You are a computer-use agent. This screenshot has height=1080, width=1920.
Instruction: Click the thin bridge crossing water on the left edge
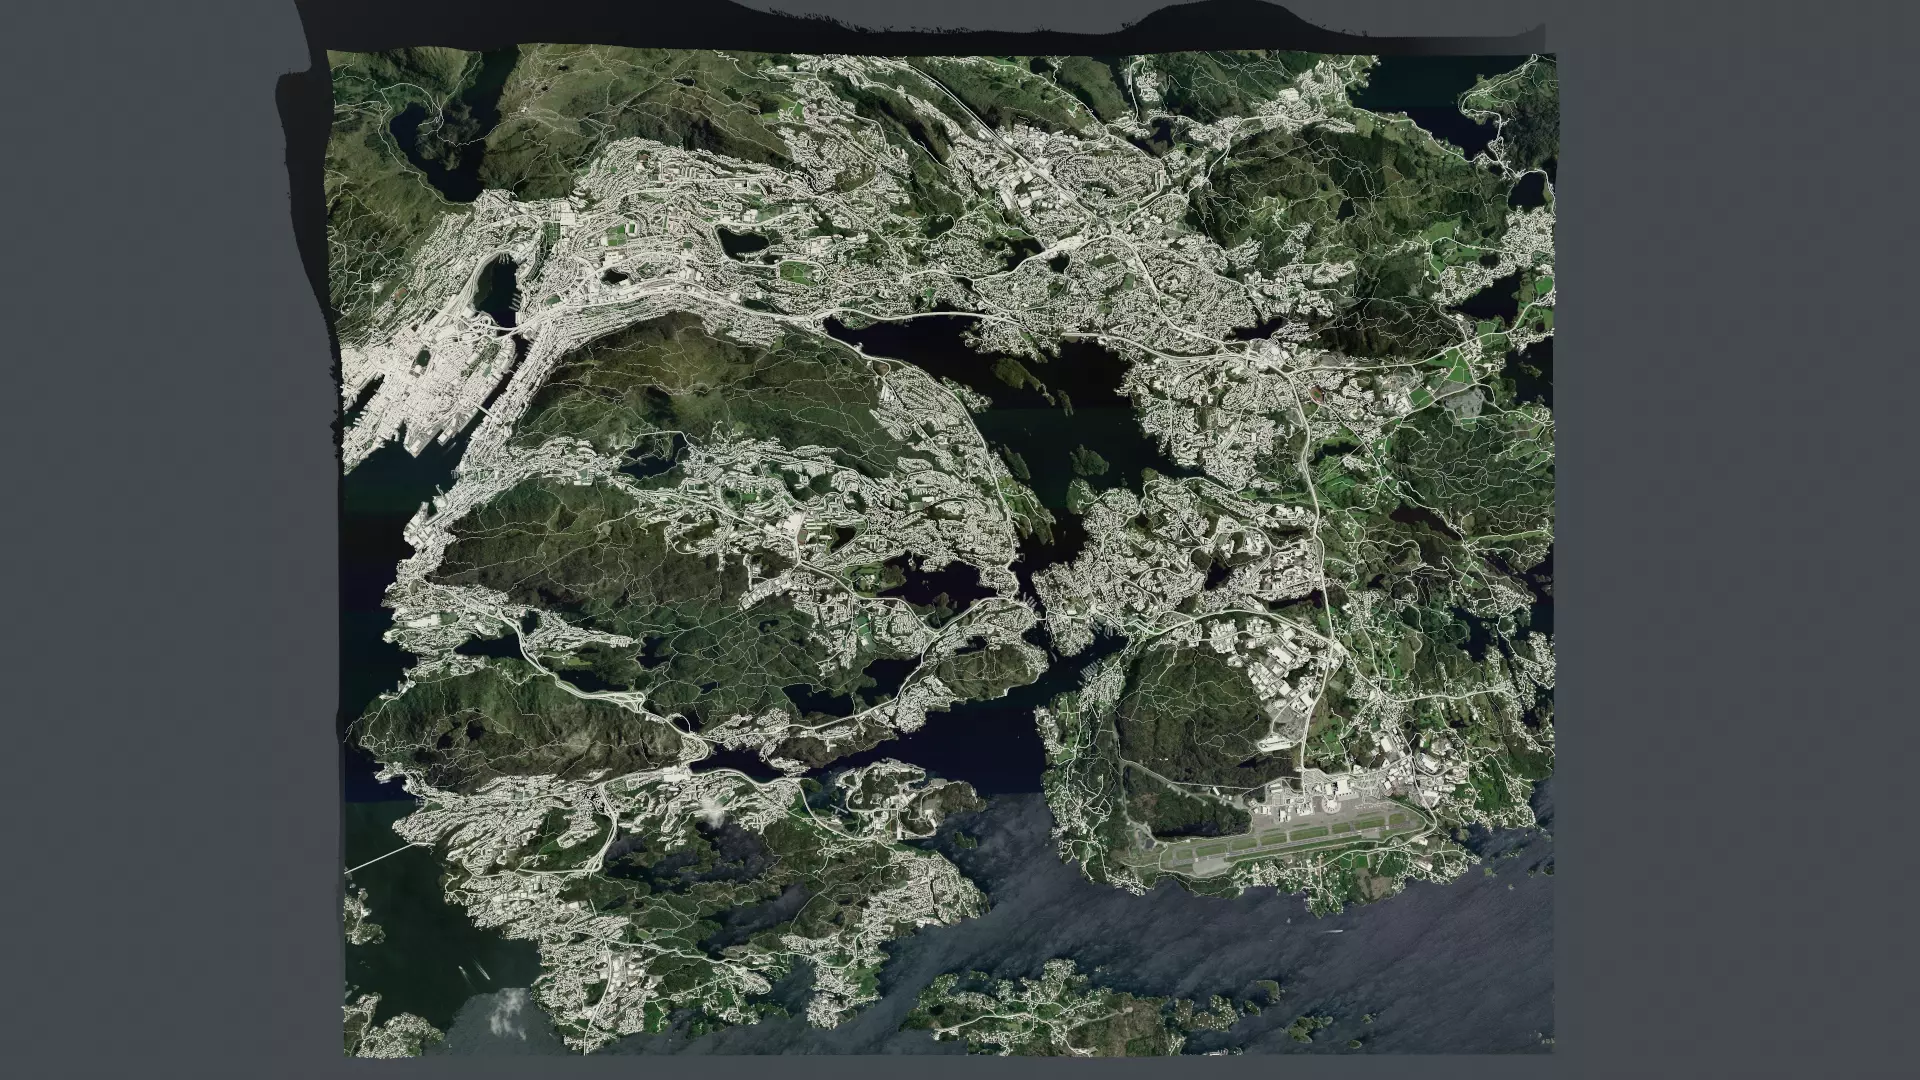[380, 858]
